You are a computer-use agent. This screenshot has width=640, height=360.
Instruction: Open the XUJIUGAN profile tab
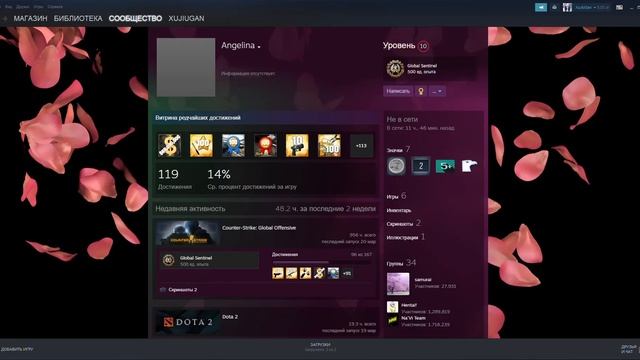coord(187,18)
